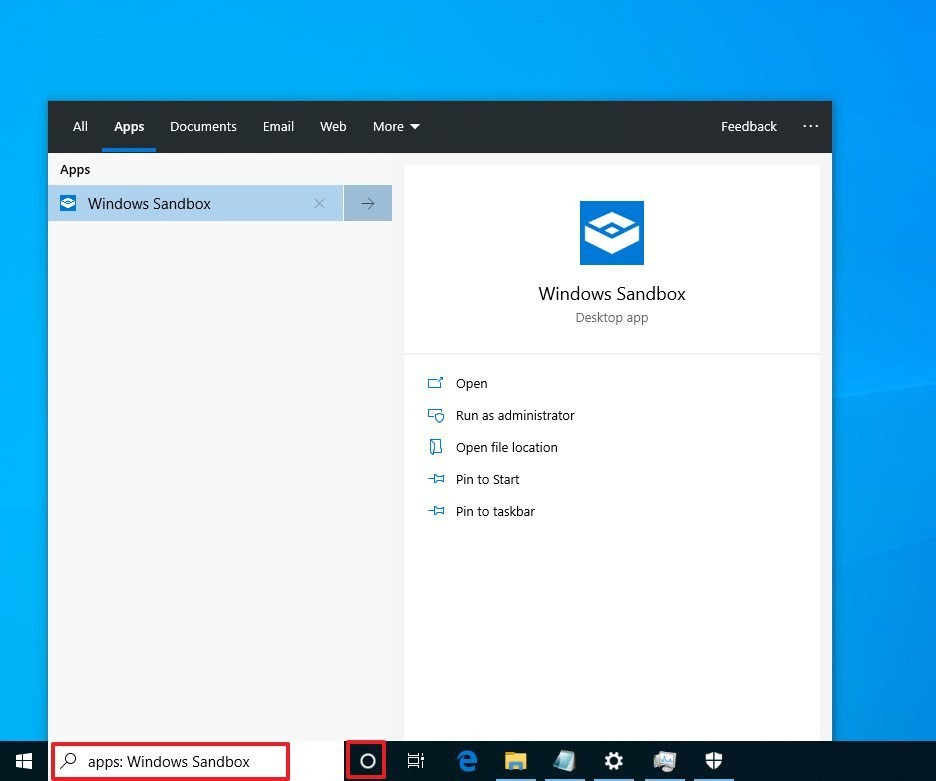Click the Cortana circle icon in taskbar

(x=367, y=761)
